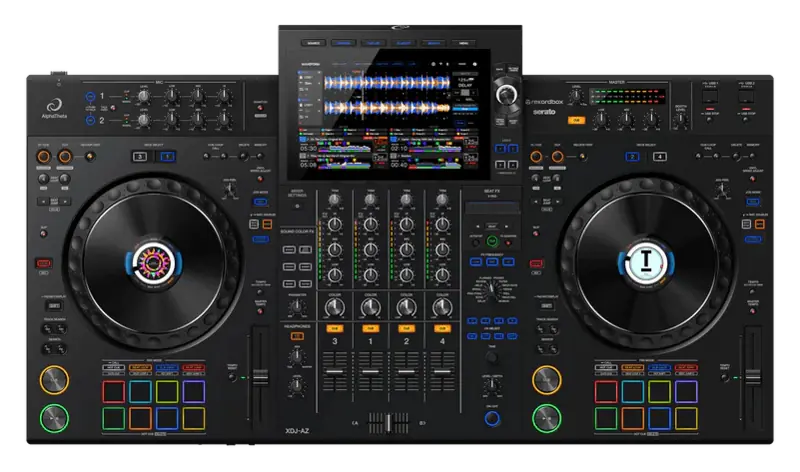Trigger the green bottom-row pad on left deck
Screen dimensions: 800x472
tap(113, 418)
